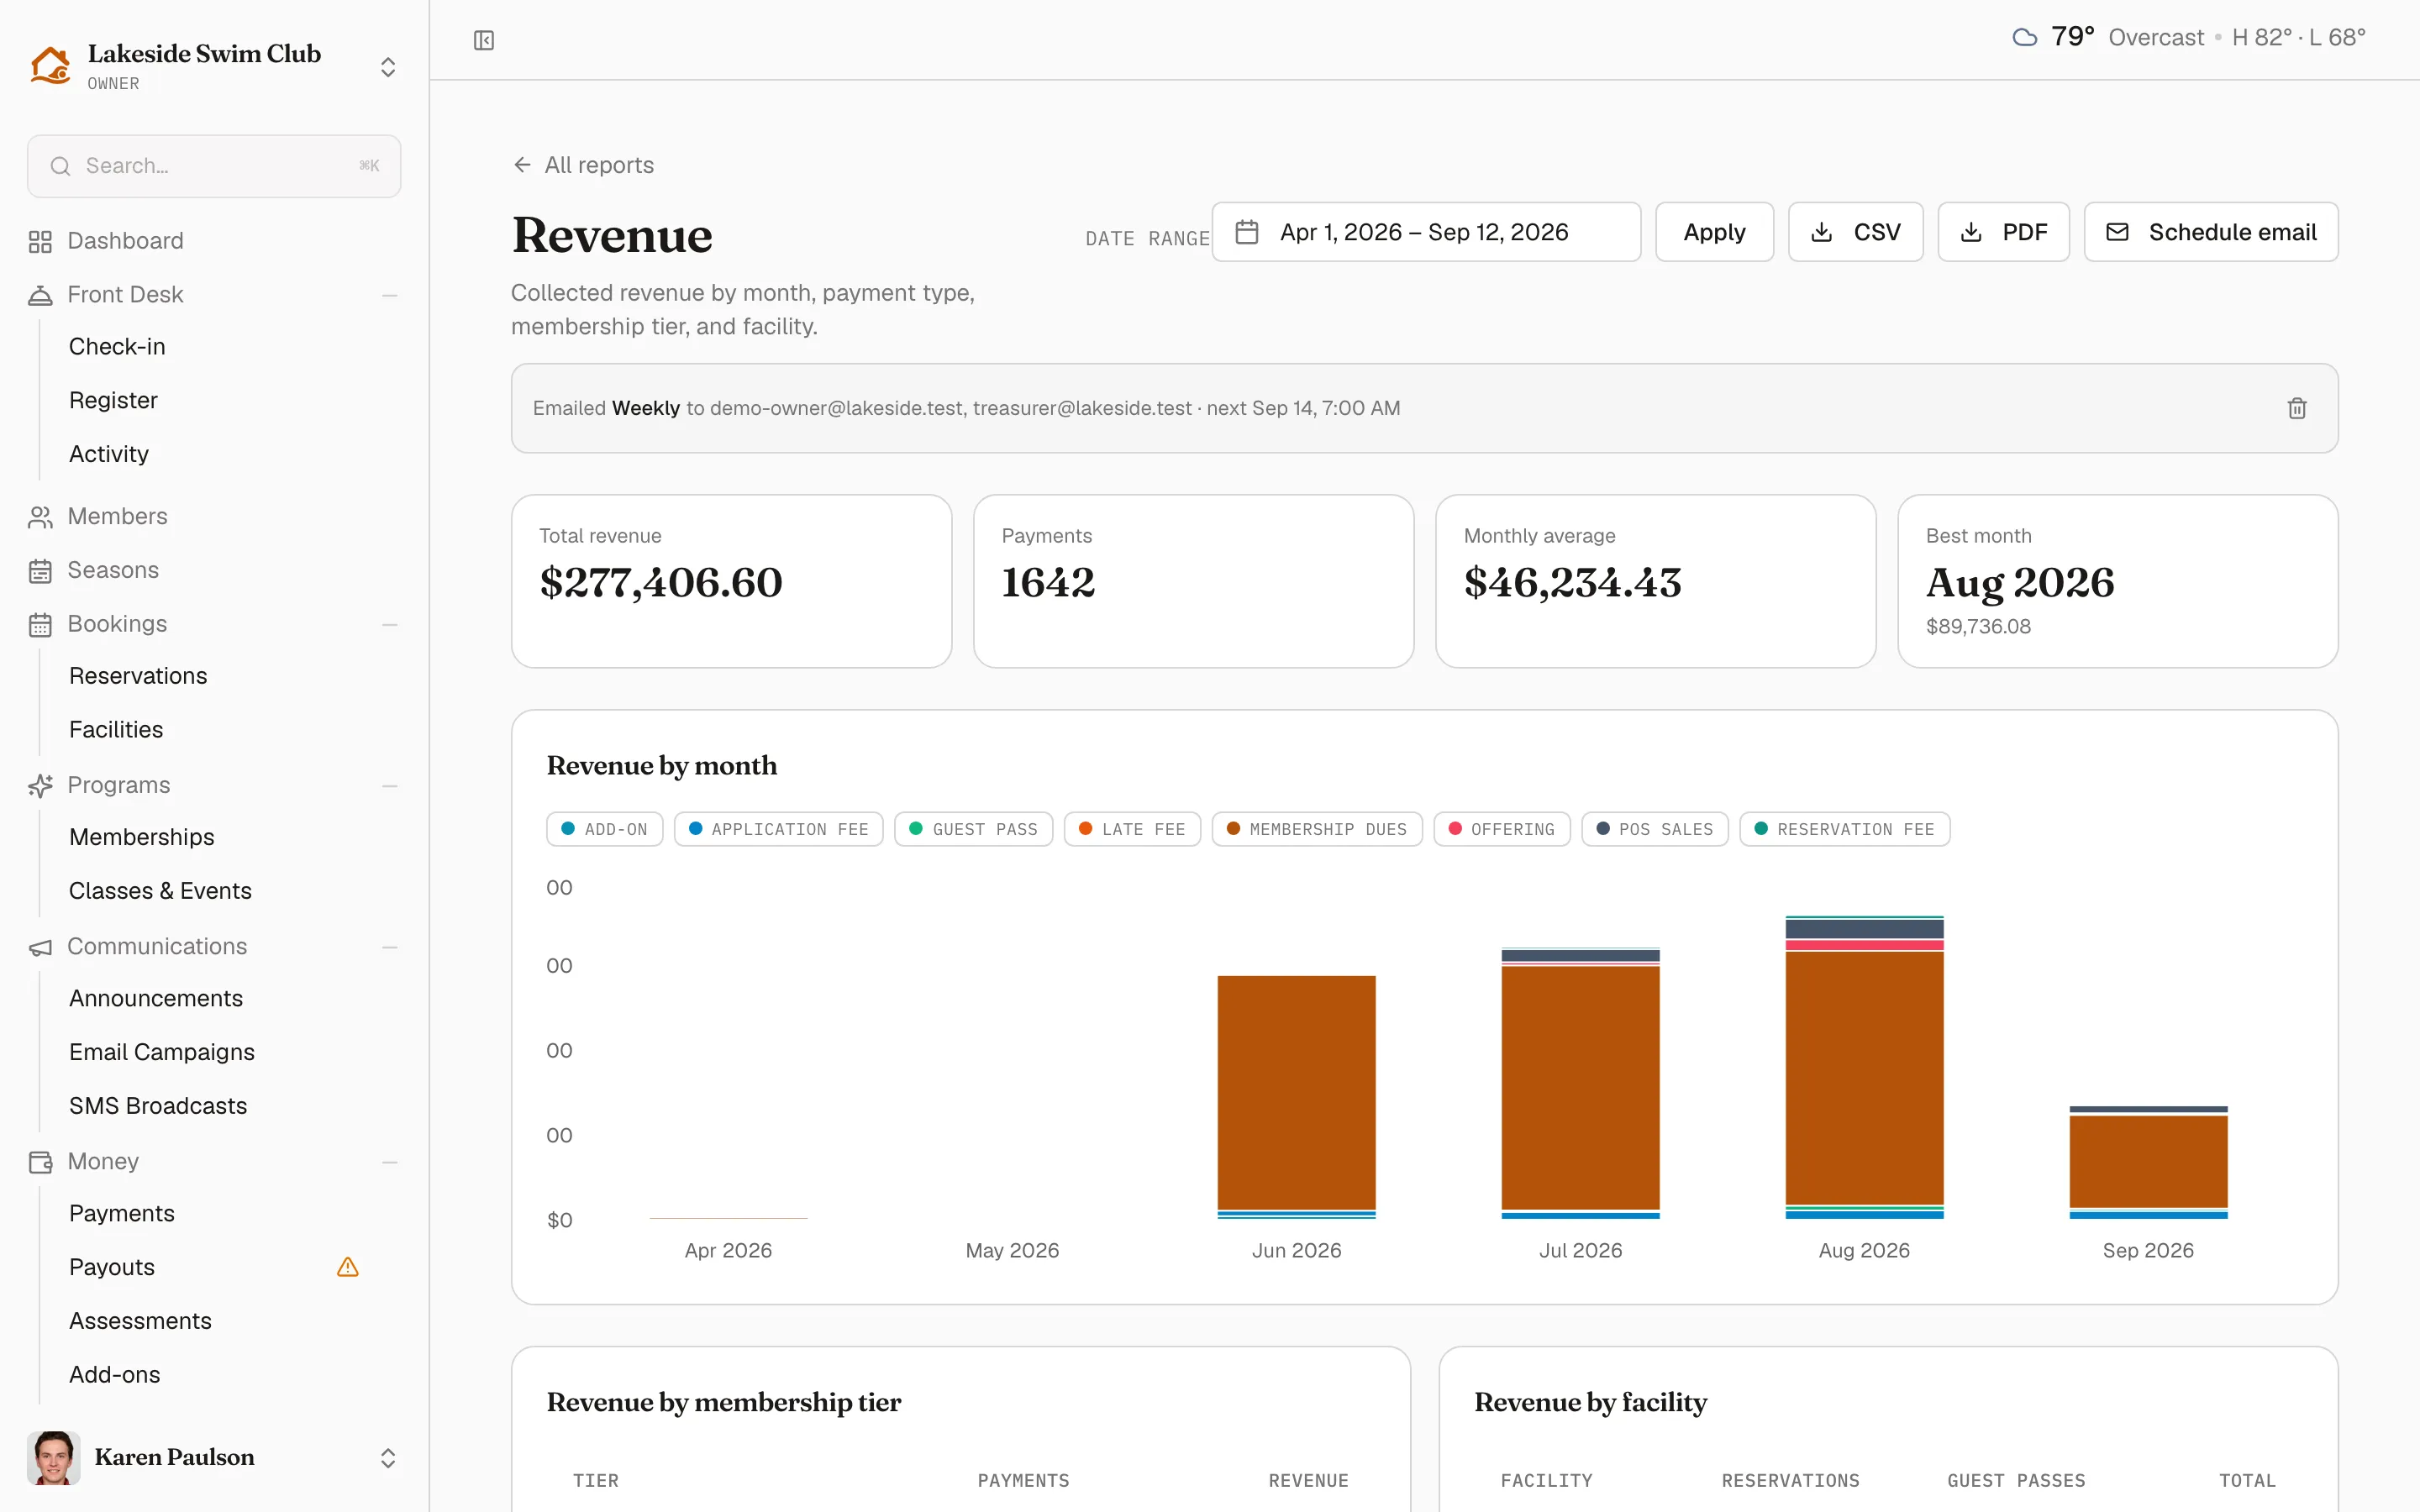Toggle the Add-on legend chip
2420x1512 pixels.
(605, 829)
